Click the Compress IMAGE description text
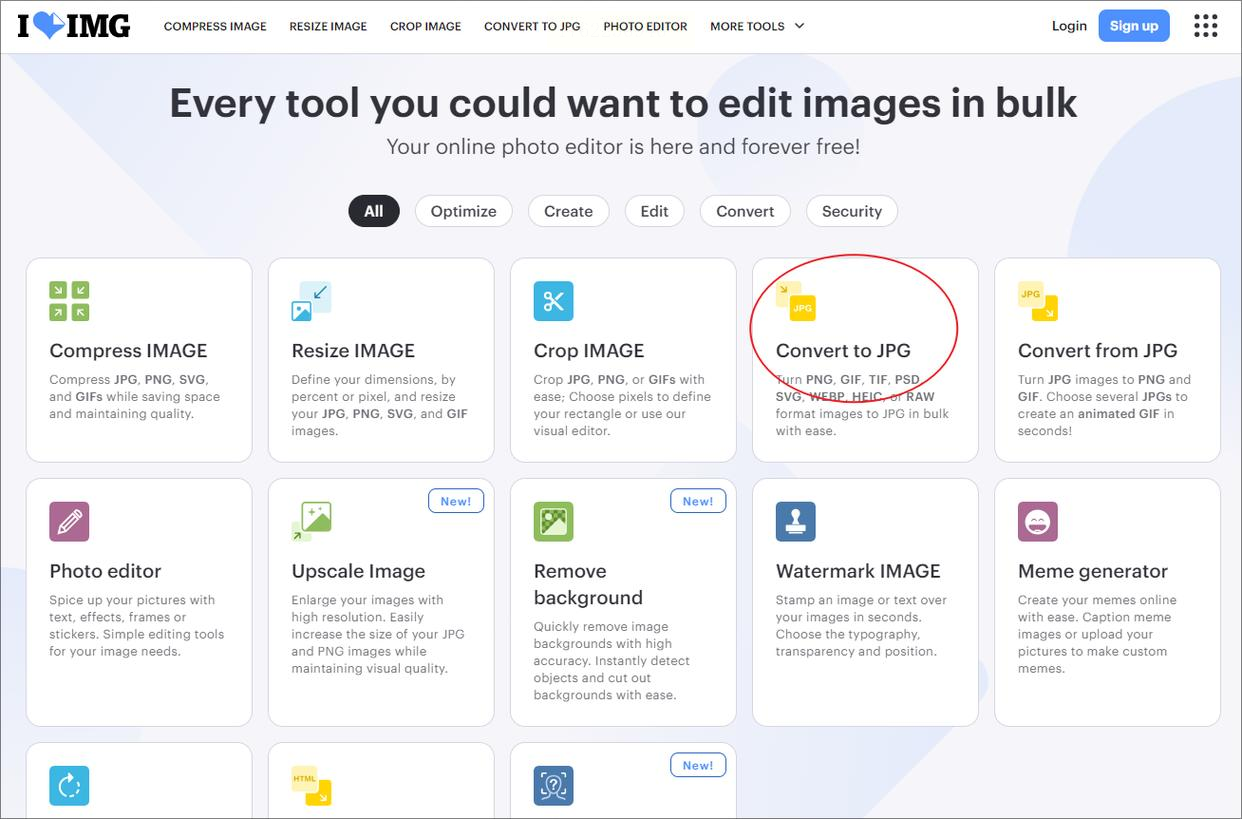This screenshot has width=1242, height=819. (x=134, y=397)
